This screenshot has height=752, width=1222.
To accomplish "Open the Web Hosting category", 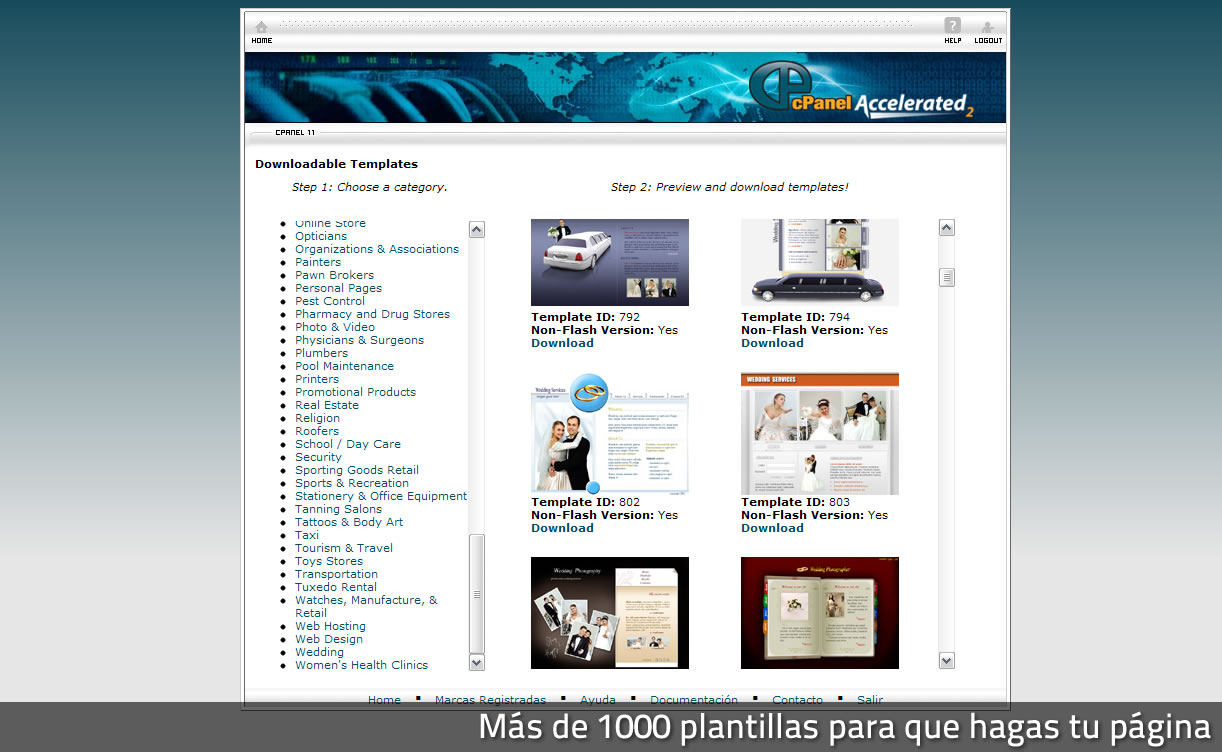I will pos(330,626).
